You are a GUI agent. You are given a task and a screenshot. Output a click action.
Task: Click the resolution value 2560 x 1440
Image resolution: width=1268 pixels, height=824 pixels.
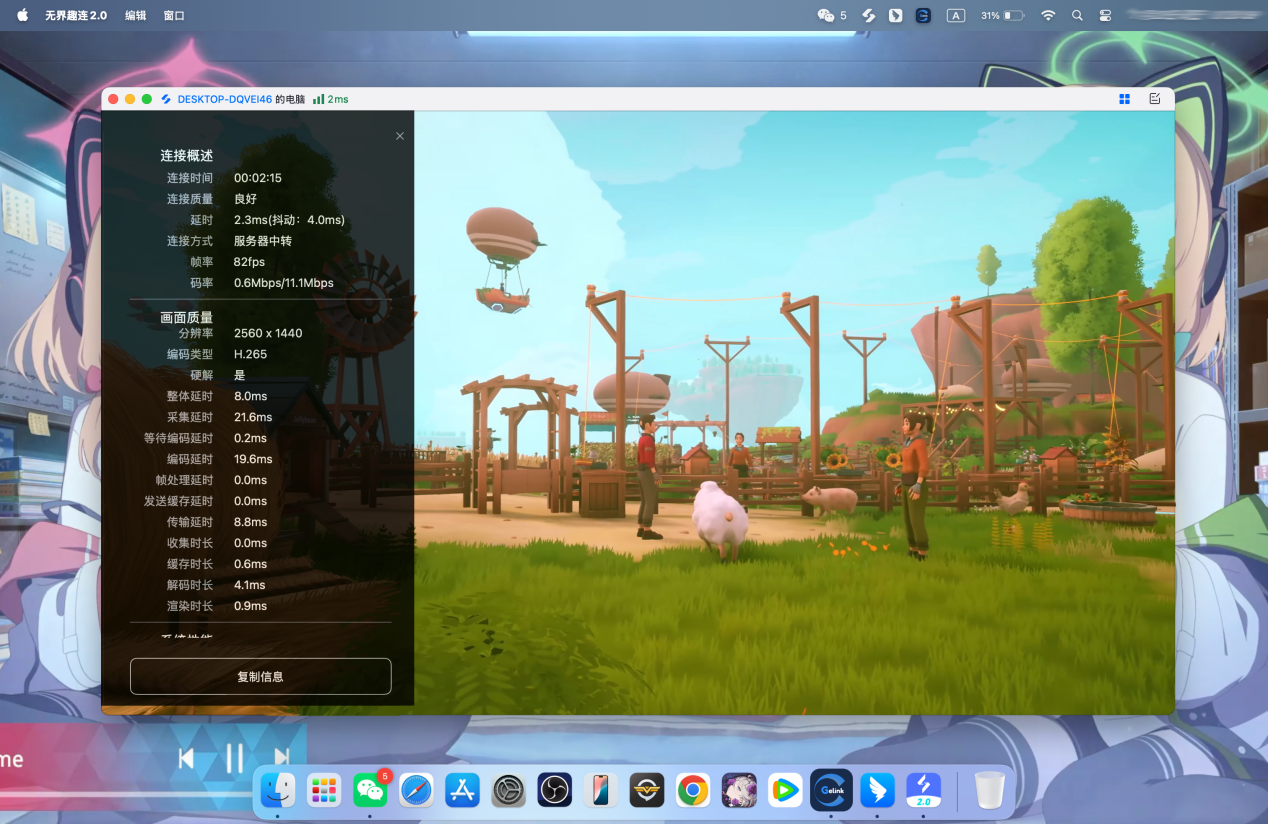pyautogui.click(x=268, y=333)
